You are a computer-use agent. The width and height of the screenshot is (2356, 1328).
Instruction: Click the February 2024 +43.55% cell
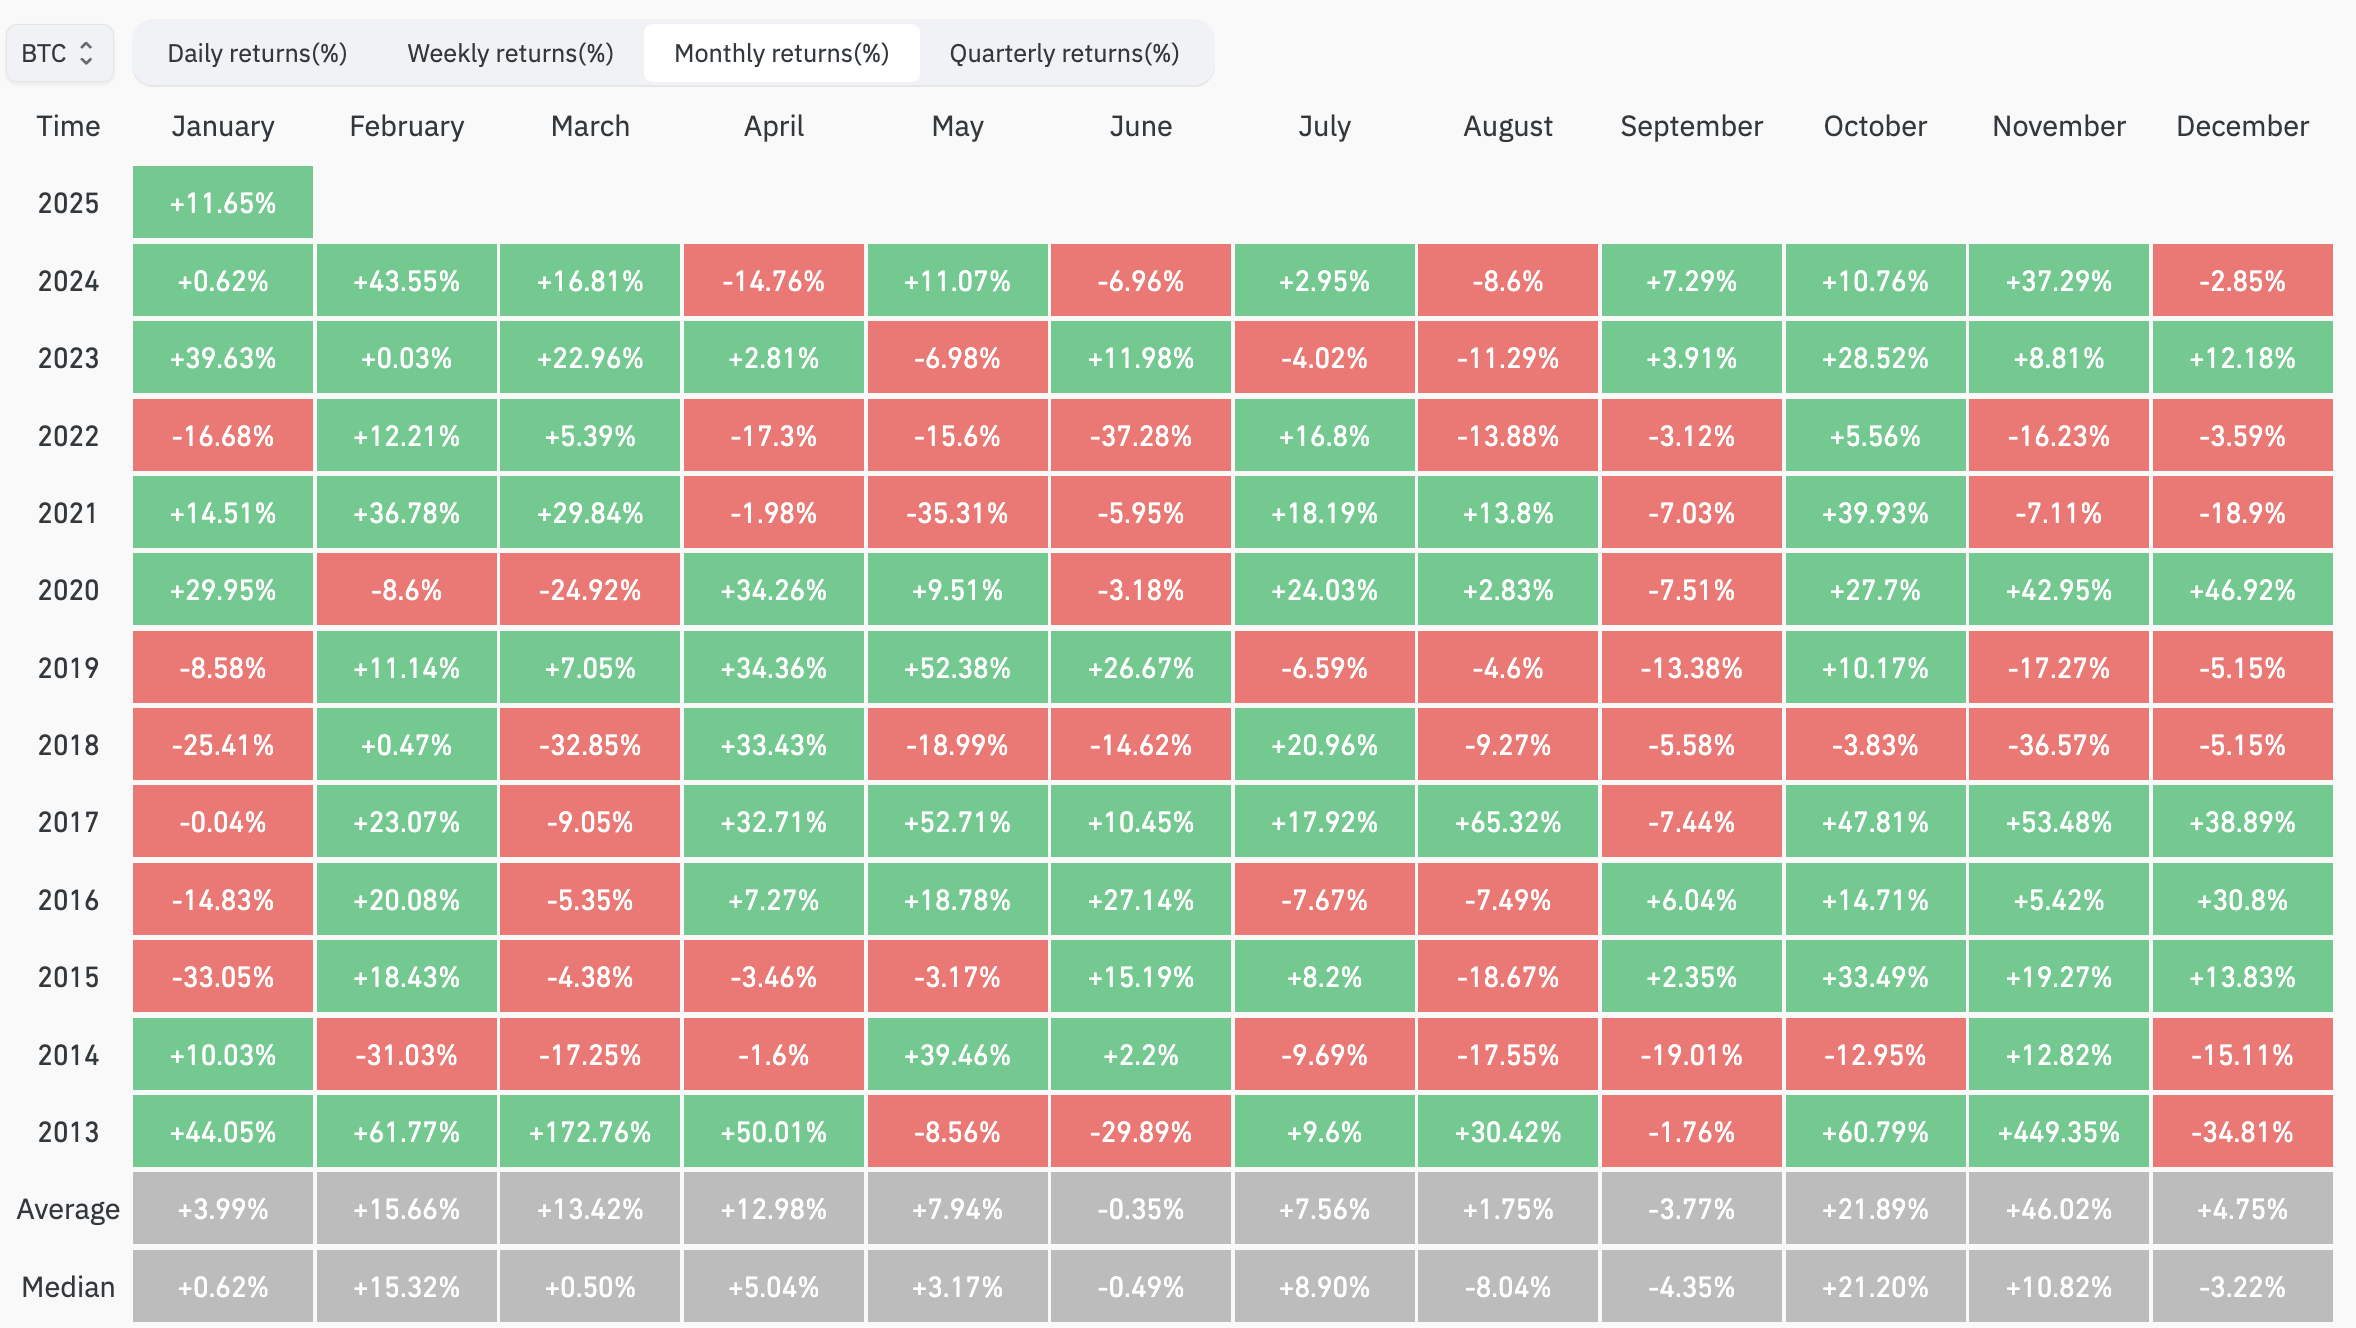tap(406, 281)
